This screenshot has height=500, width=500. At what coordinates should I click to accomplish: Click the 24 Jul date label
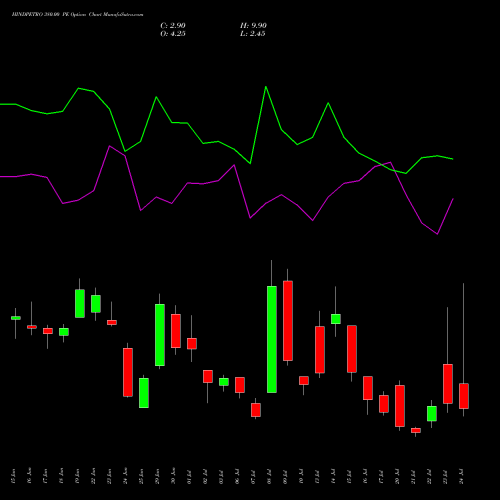[x=461, y=476]
